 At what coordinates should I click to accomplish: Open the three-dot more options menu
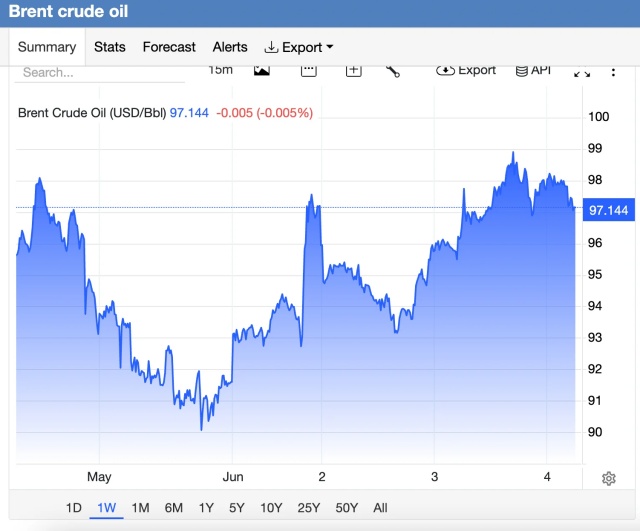click(613, 72)
